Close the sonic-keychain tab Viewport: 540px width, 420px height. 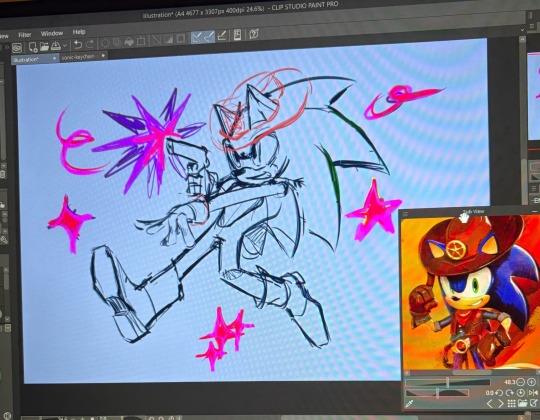pyautogui.click(x=103, y=56)
